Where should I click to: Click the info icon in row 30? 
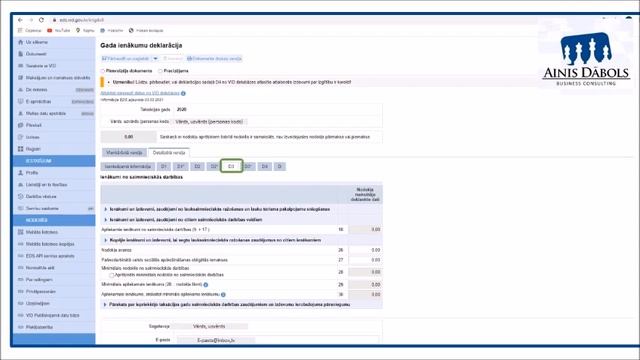tap(223, 294)
